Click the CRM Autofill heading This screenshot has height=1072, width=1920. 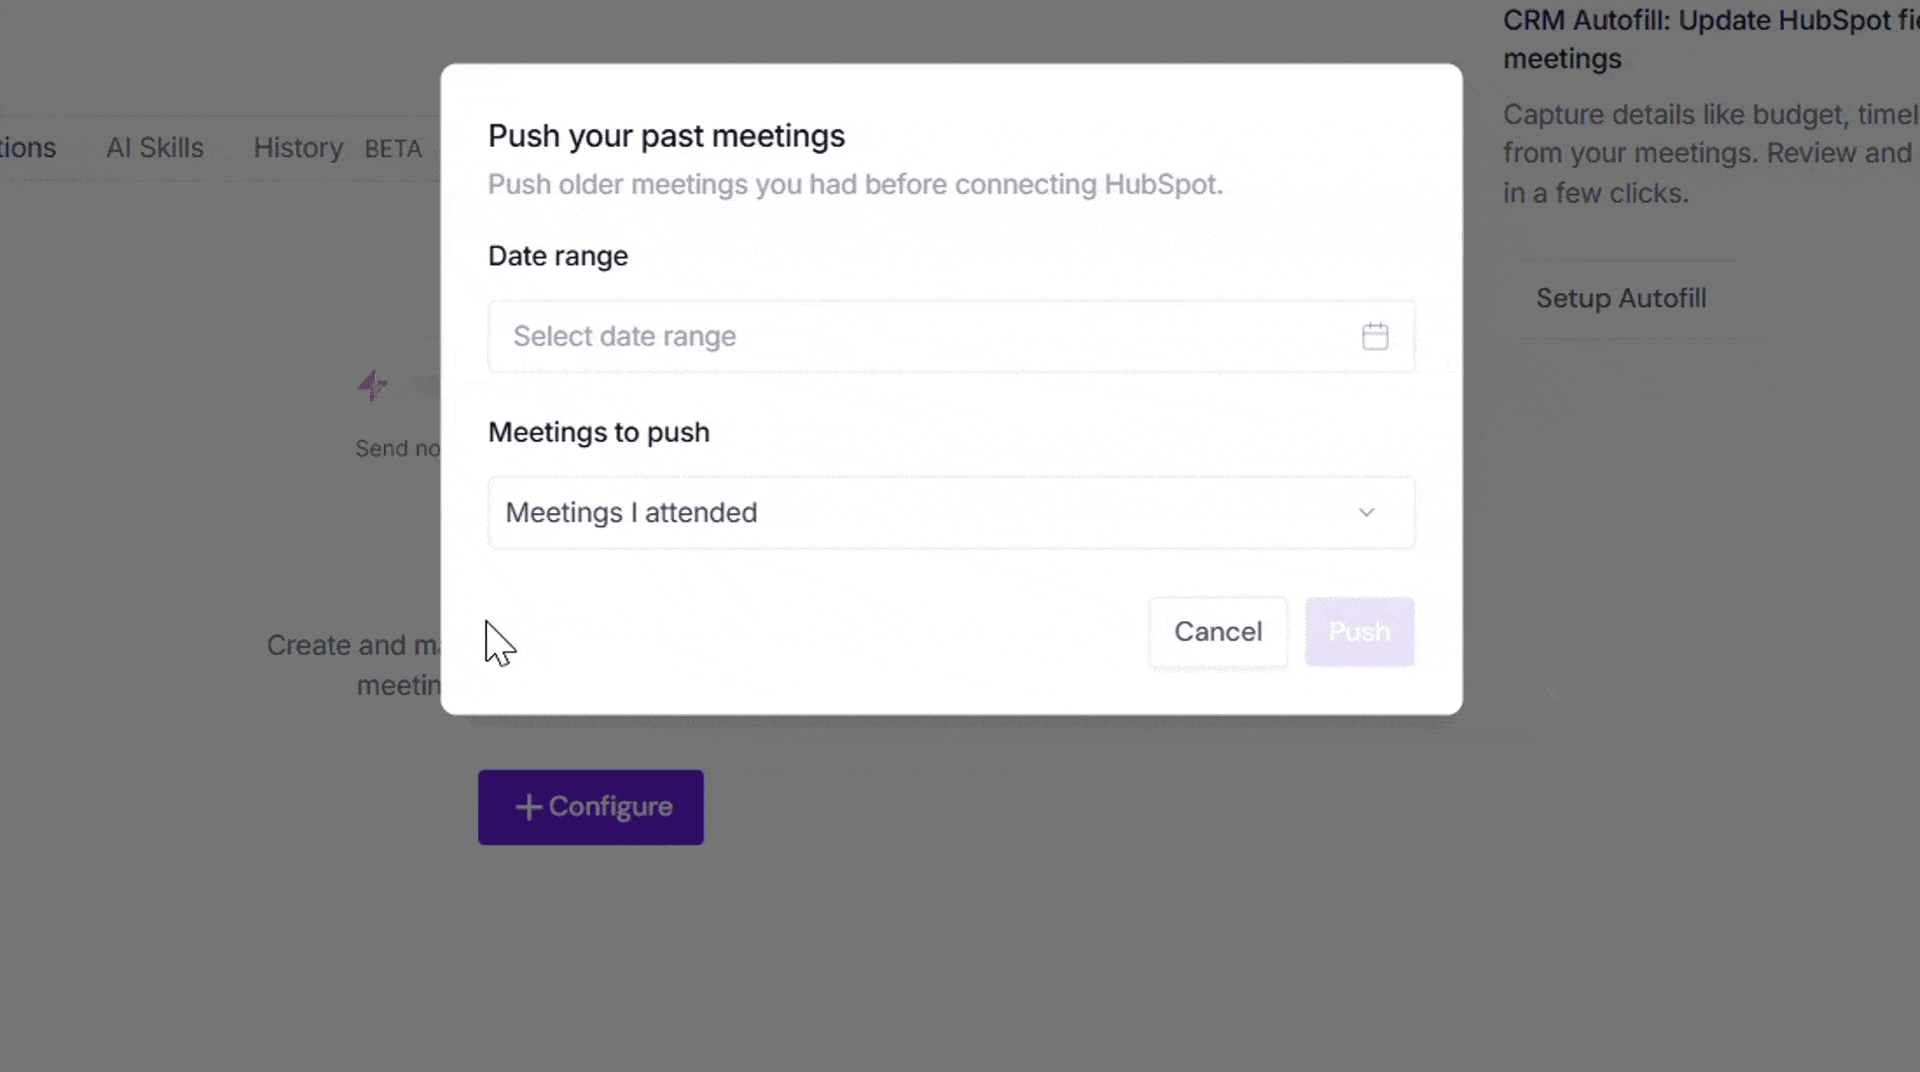(x=1711, y=39)
